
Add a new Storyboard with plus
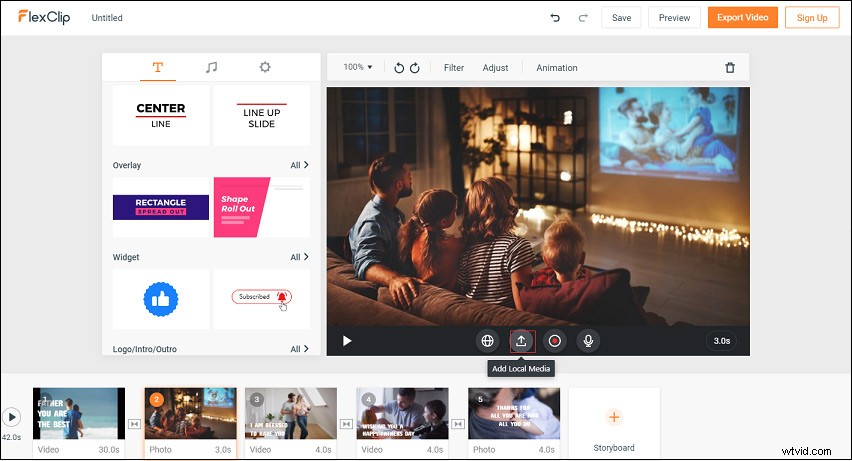pyautogui.click(x=614, y=417)
